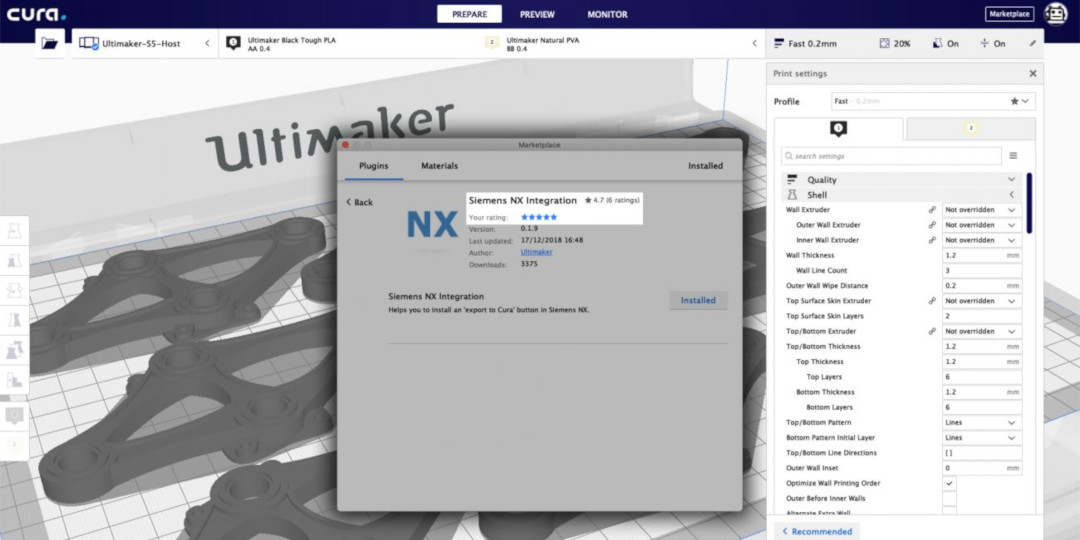
Task: Toggle Optimize Wall Printing Order checkbox
Action: tap(949, 484)
